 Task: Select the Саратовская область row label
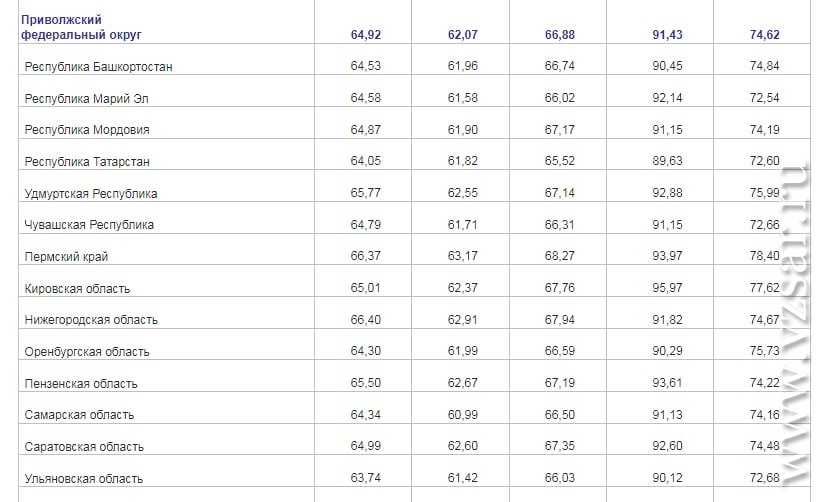click(84, 447)
